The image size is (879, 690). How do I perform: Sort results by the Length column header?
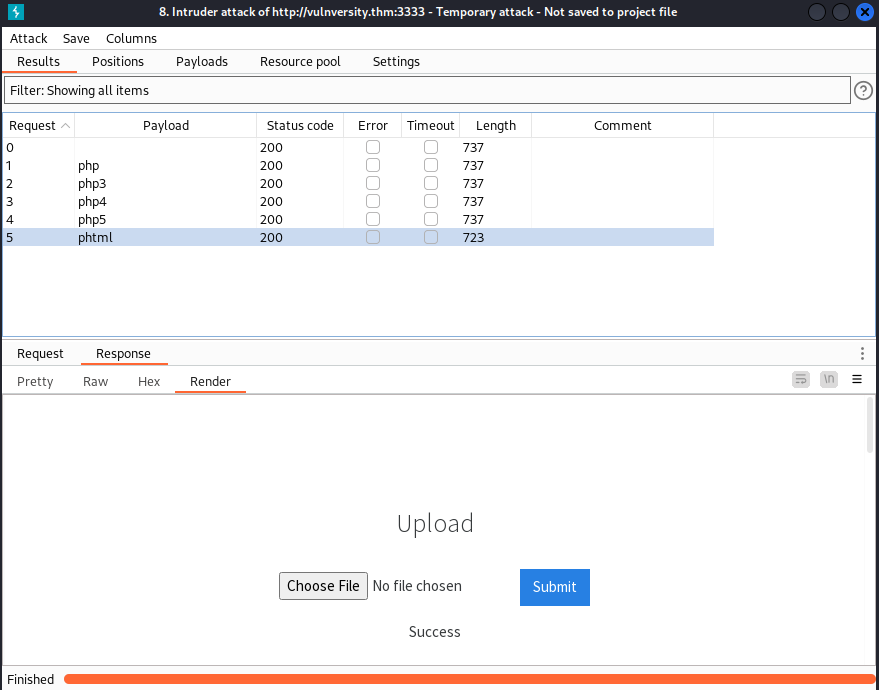pos(496,126)
